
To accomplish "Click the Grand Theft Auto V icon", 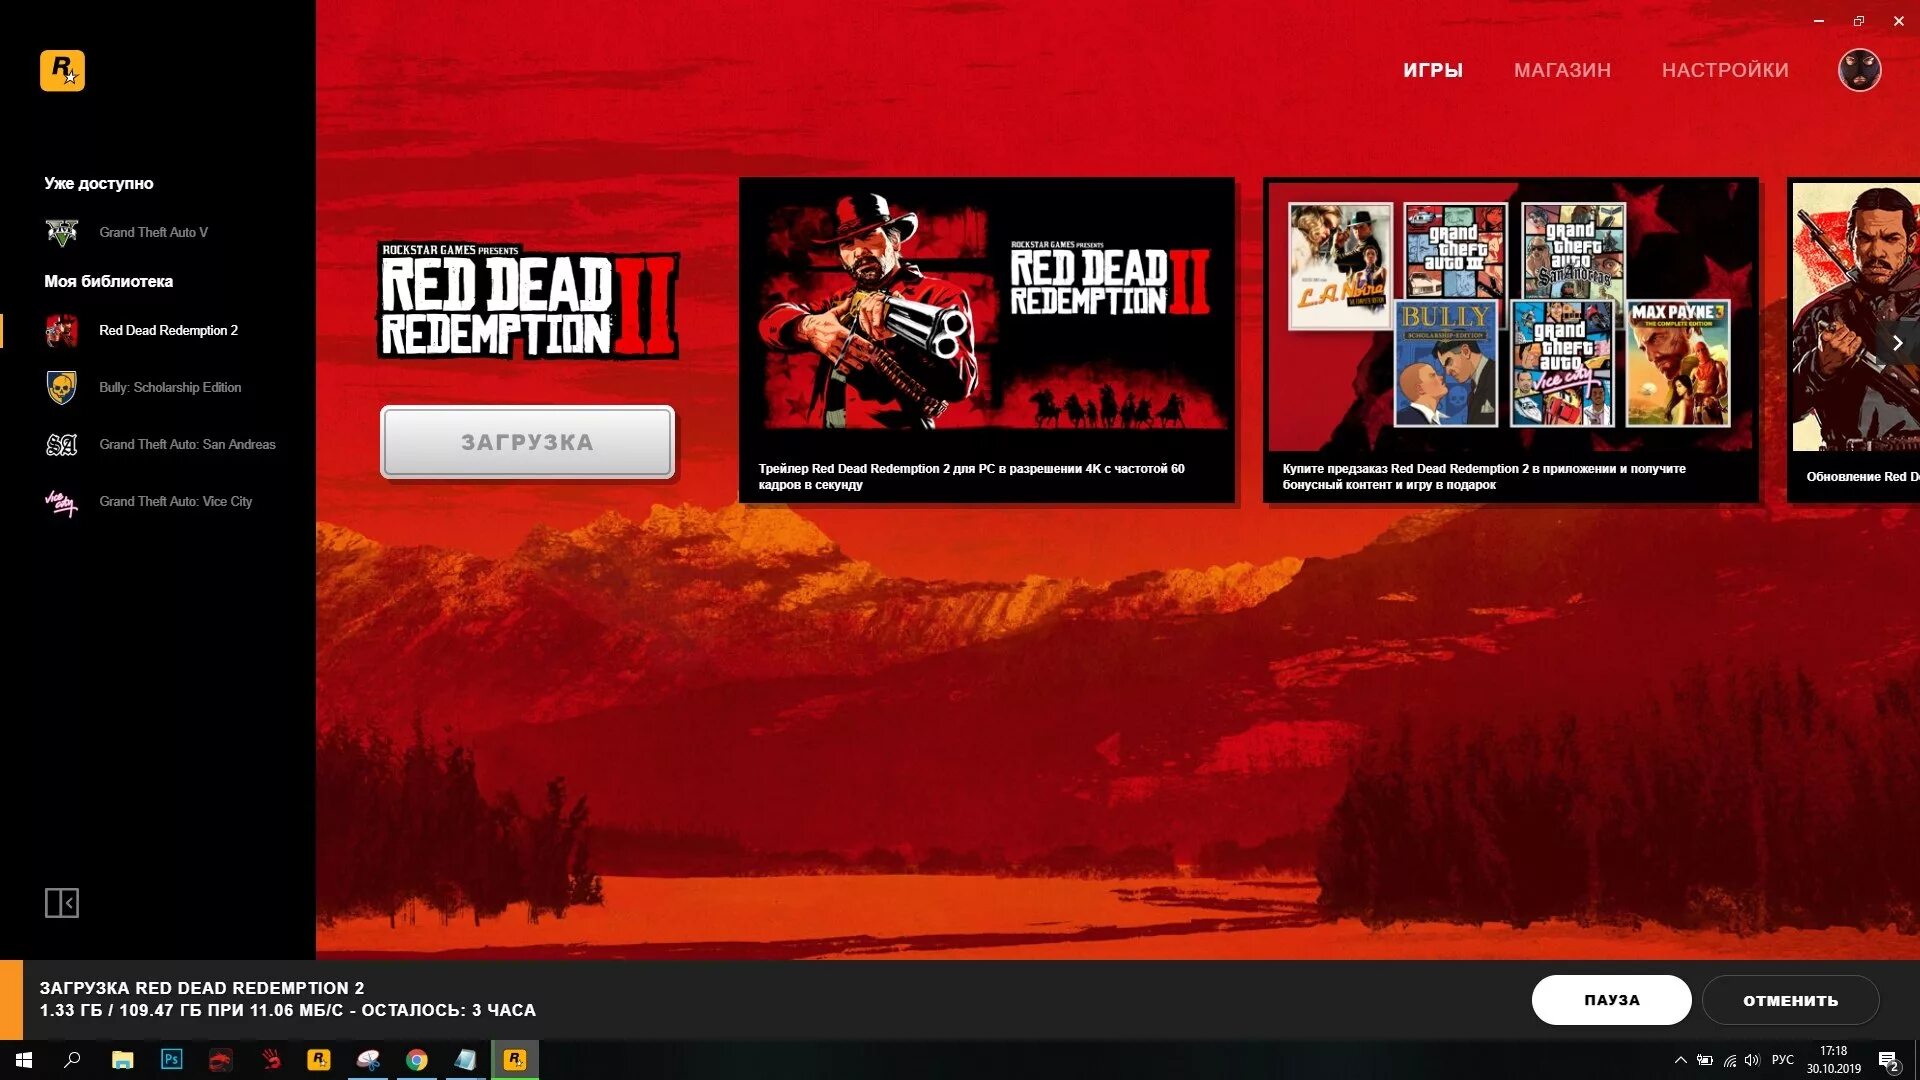I will 62,232.
